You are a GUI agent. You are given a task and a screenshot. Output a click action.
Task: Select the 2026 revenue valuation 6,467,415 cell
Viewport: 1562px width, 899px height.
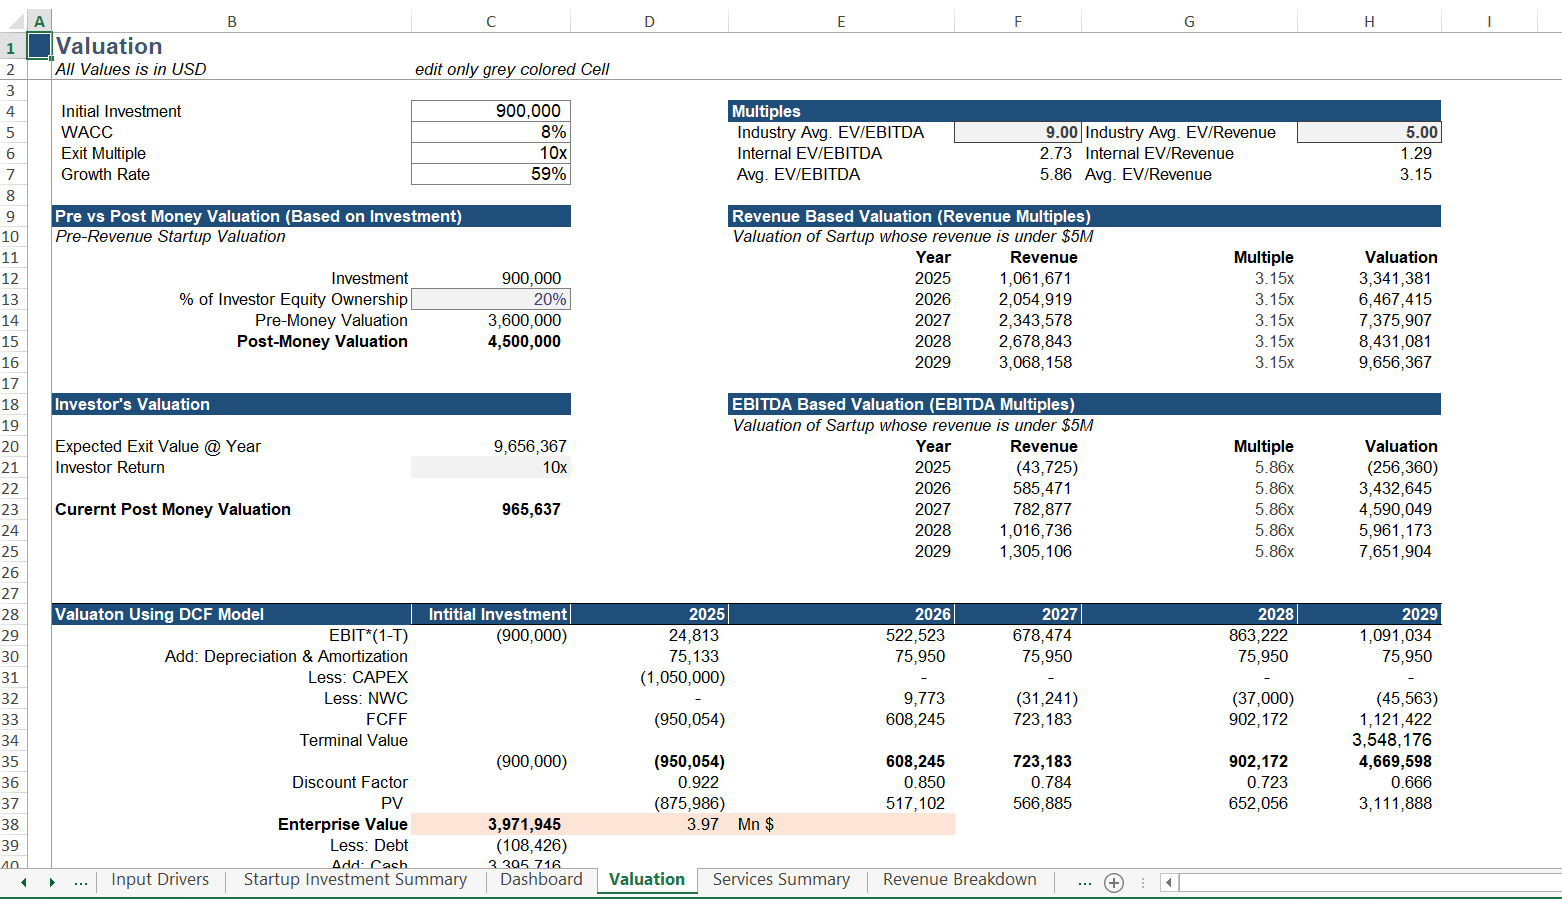[1369, 299]
